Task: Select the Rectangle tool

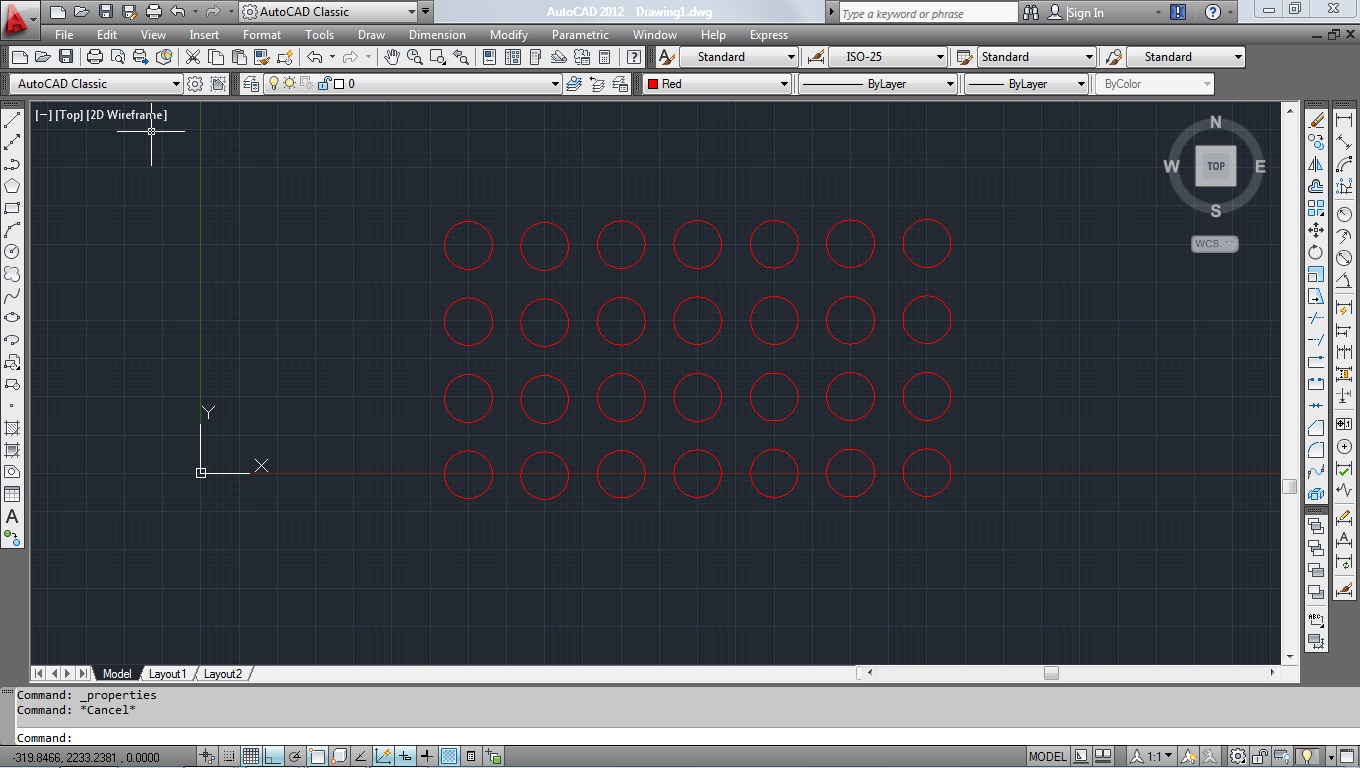Action: [12, 208]
